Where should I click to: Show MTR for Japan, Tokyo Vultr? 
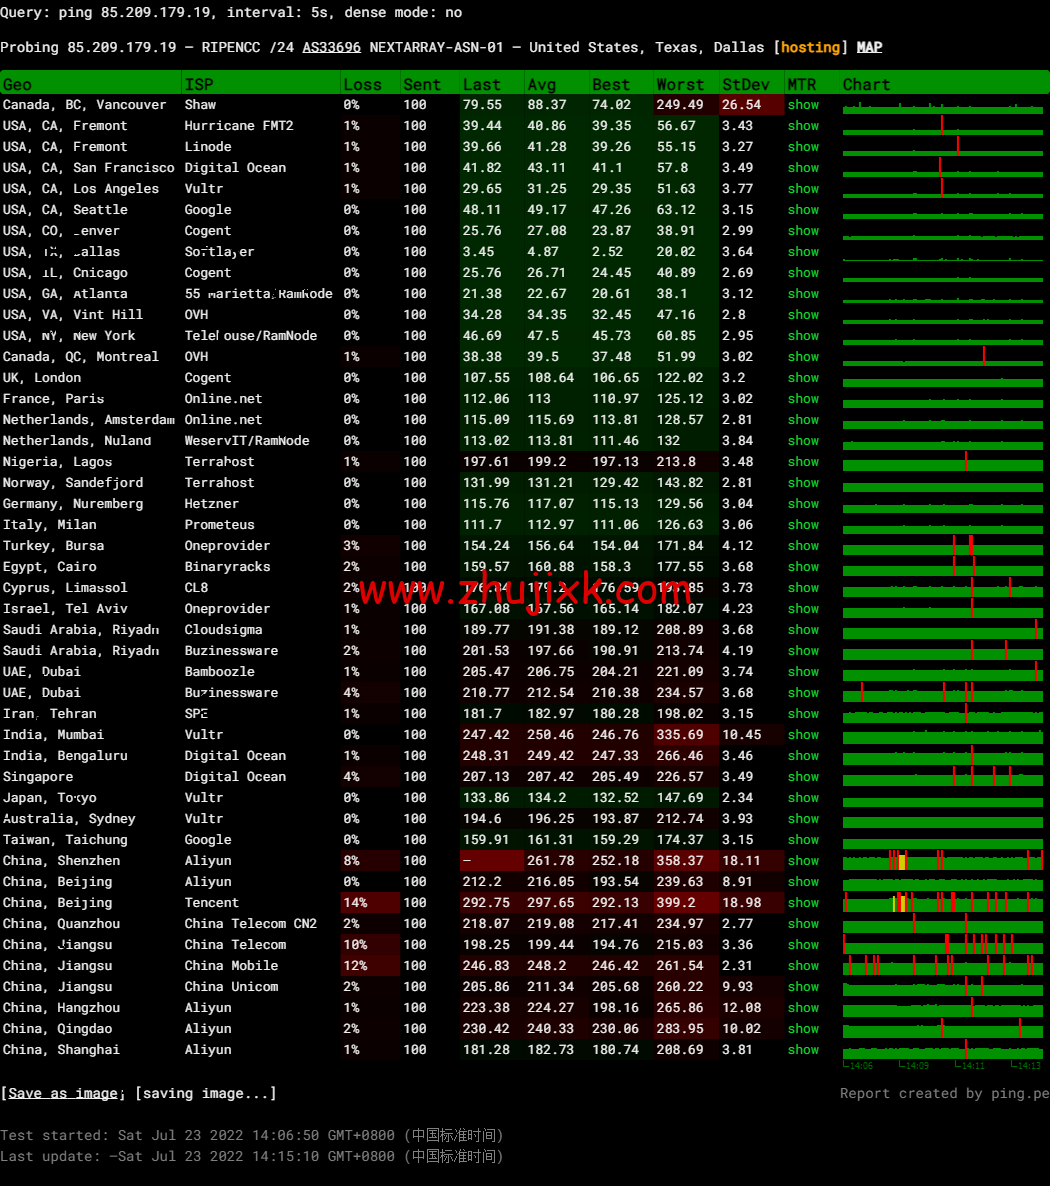802,798
